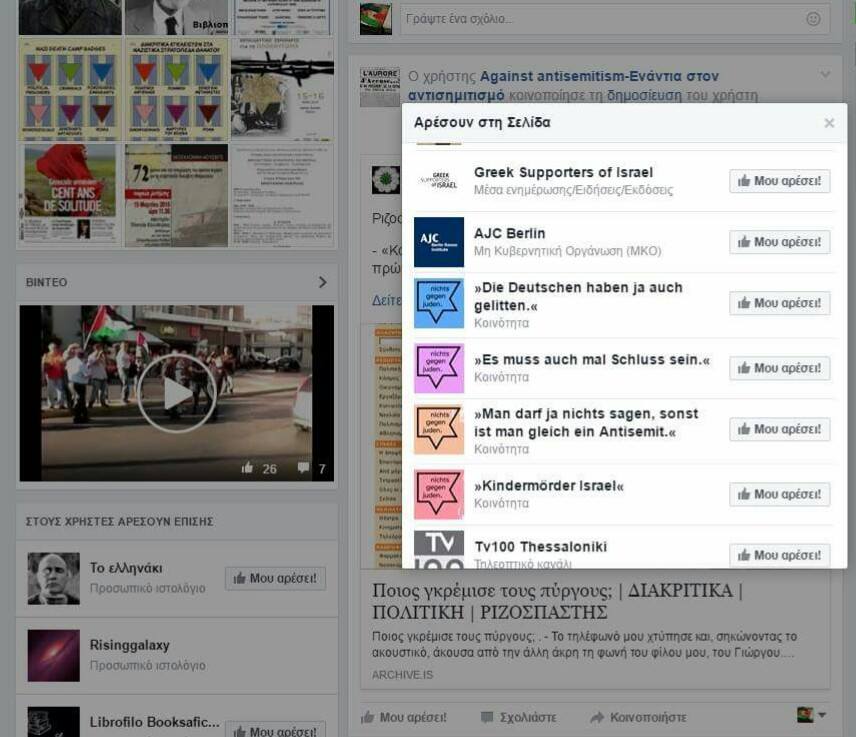
Task: Open 'Nazi Death Camp Badges' photo thumbnail
Action: tap(70, 89)
